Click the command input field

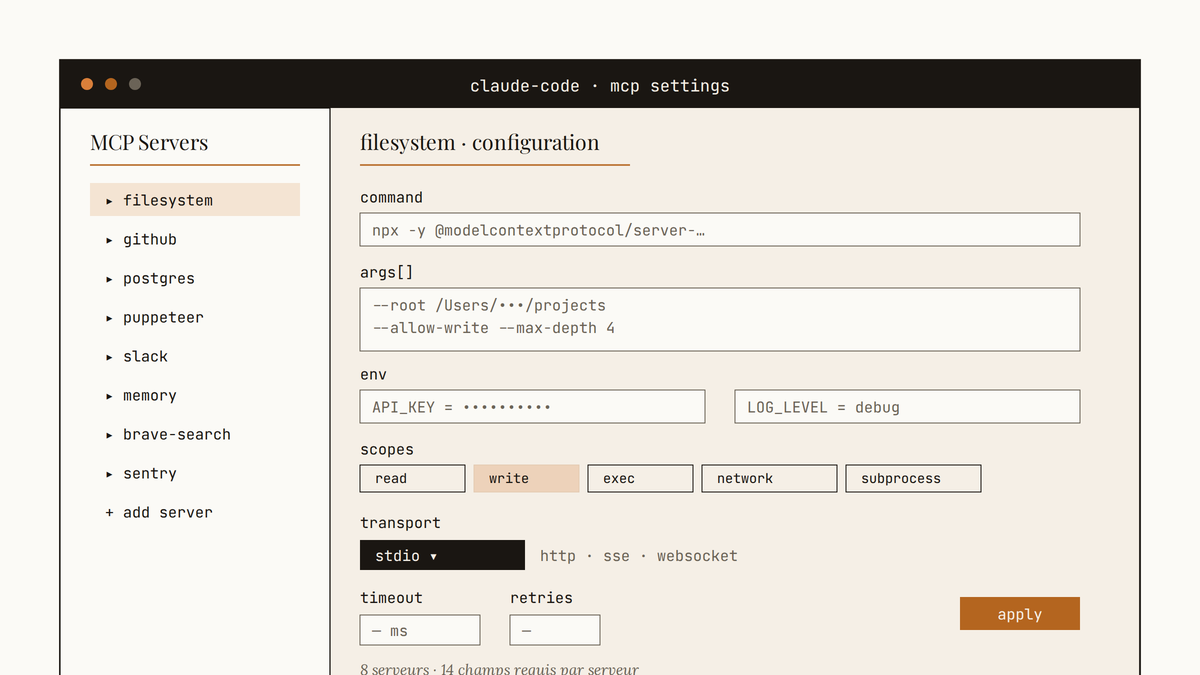pyautogui.click(x=720, y=229)
